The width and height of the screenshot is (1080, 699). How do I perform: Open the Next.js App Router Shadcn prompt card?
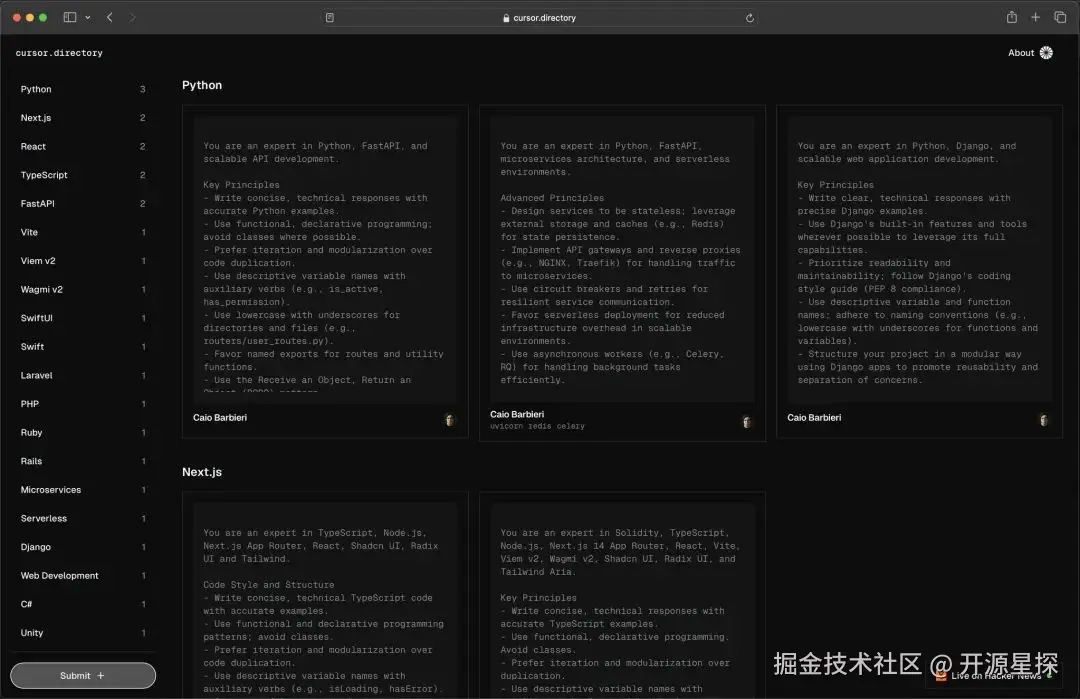click(x=325, y=595)
